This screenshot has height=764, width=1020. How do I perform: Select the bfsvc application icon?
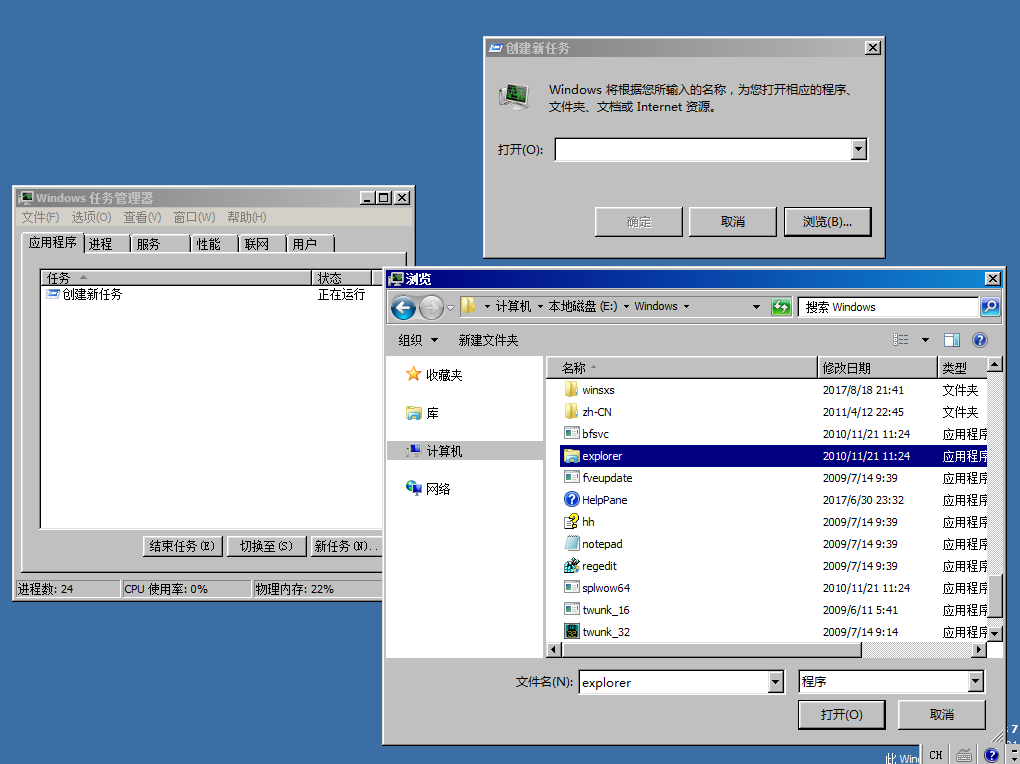(x=571, y=433)
